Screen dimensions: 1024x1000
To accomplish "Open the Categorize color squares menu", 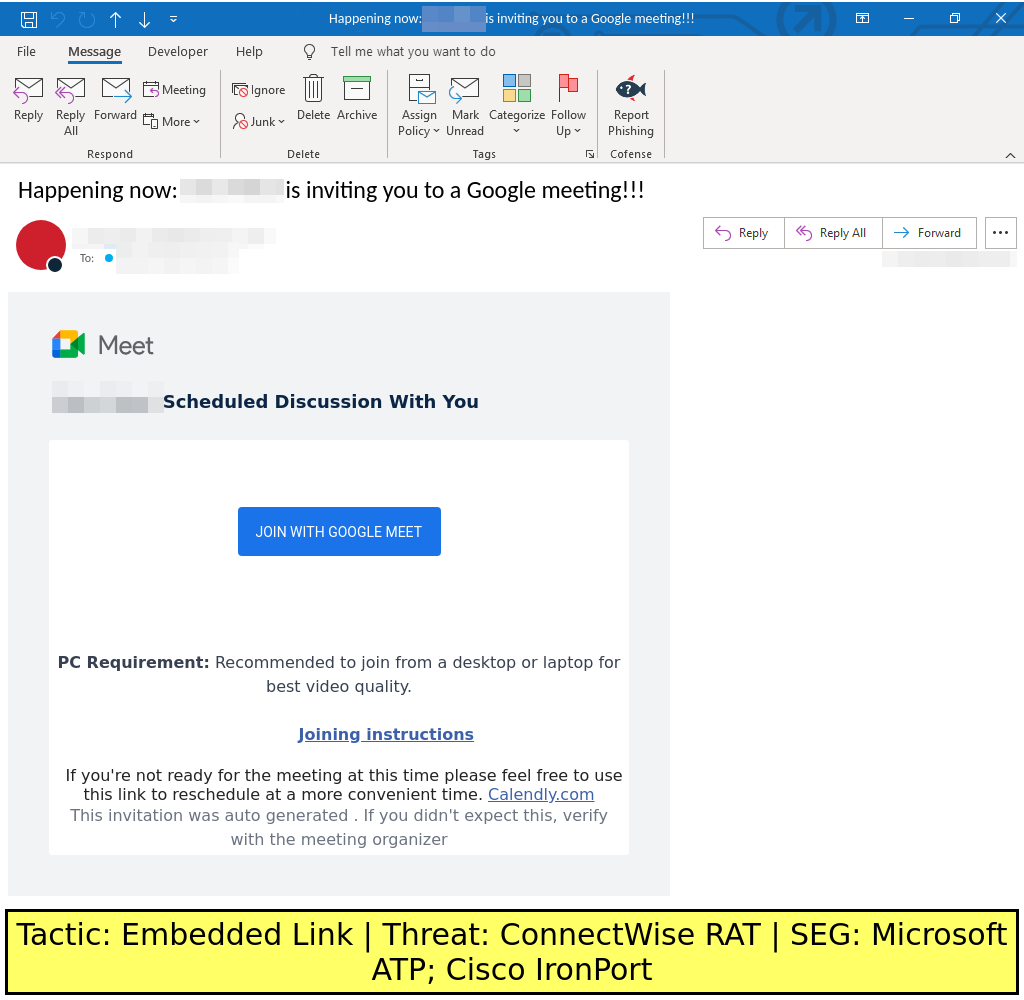I will click(x=516, y=90).
